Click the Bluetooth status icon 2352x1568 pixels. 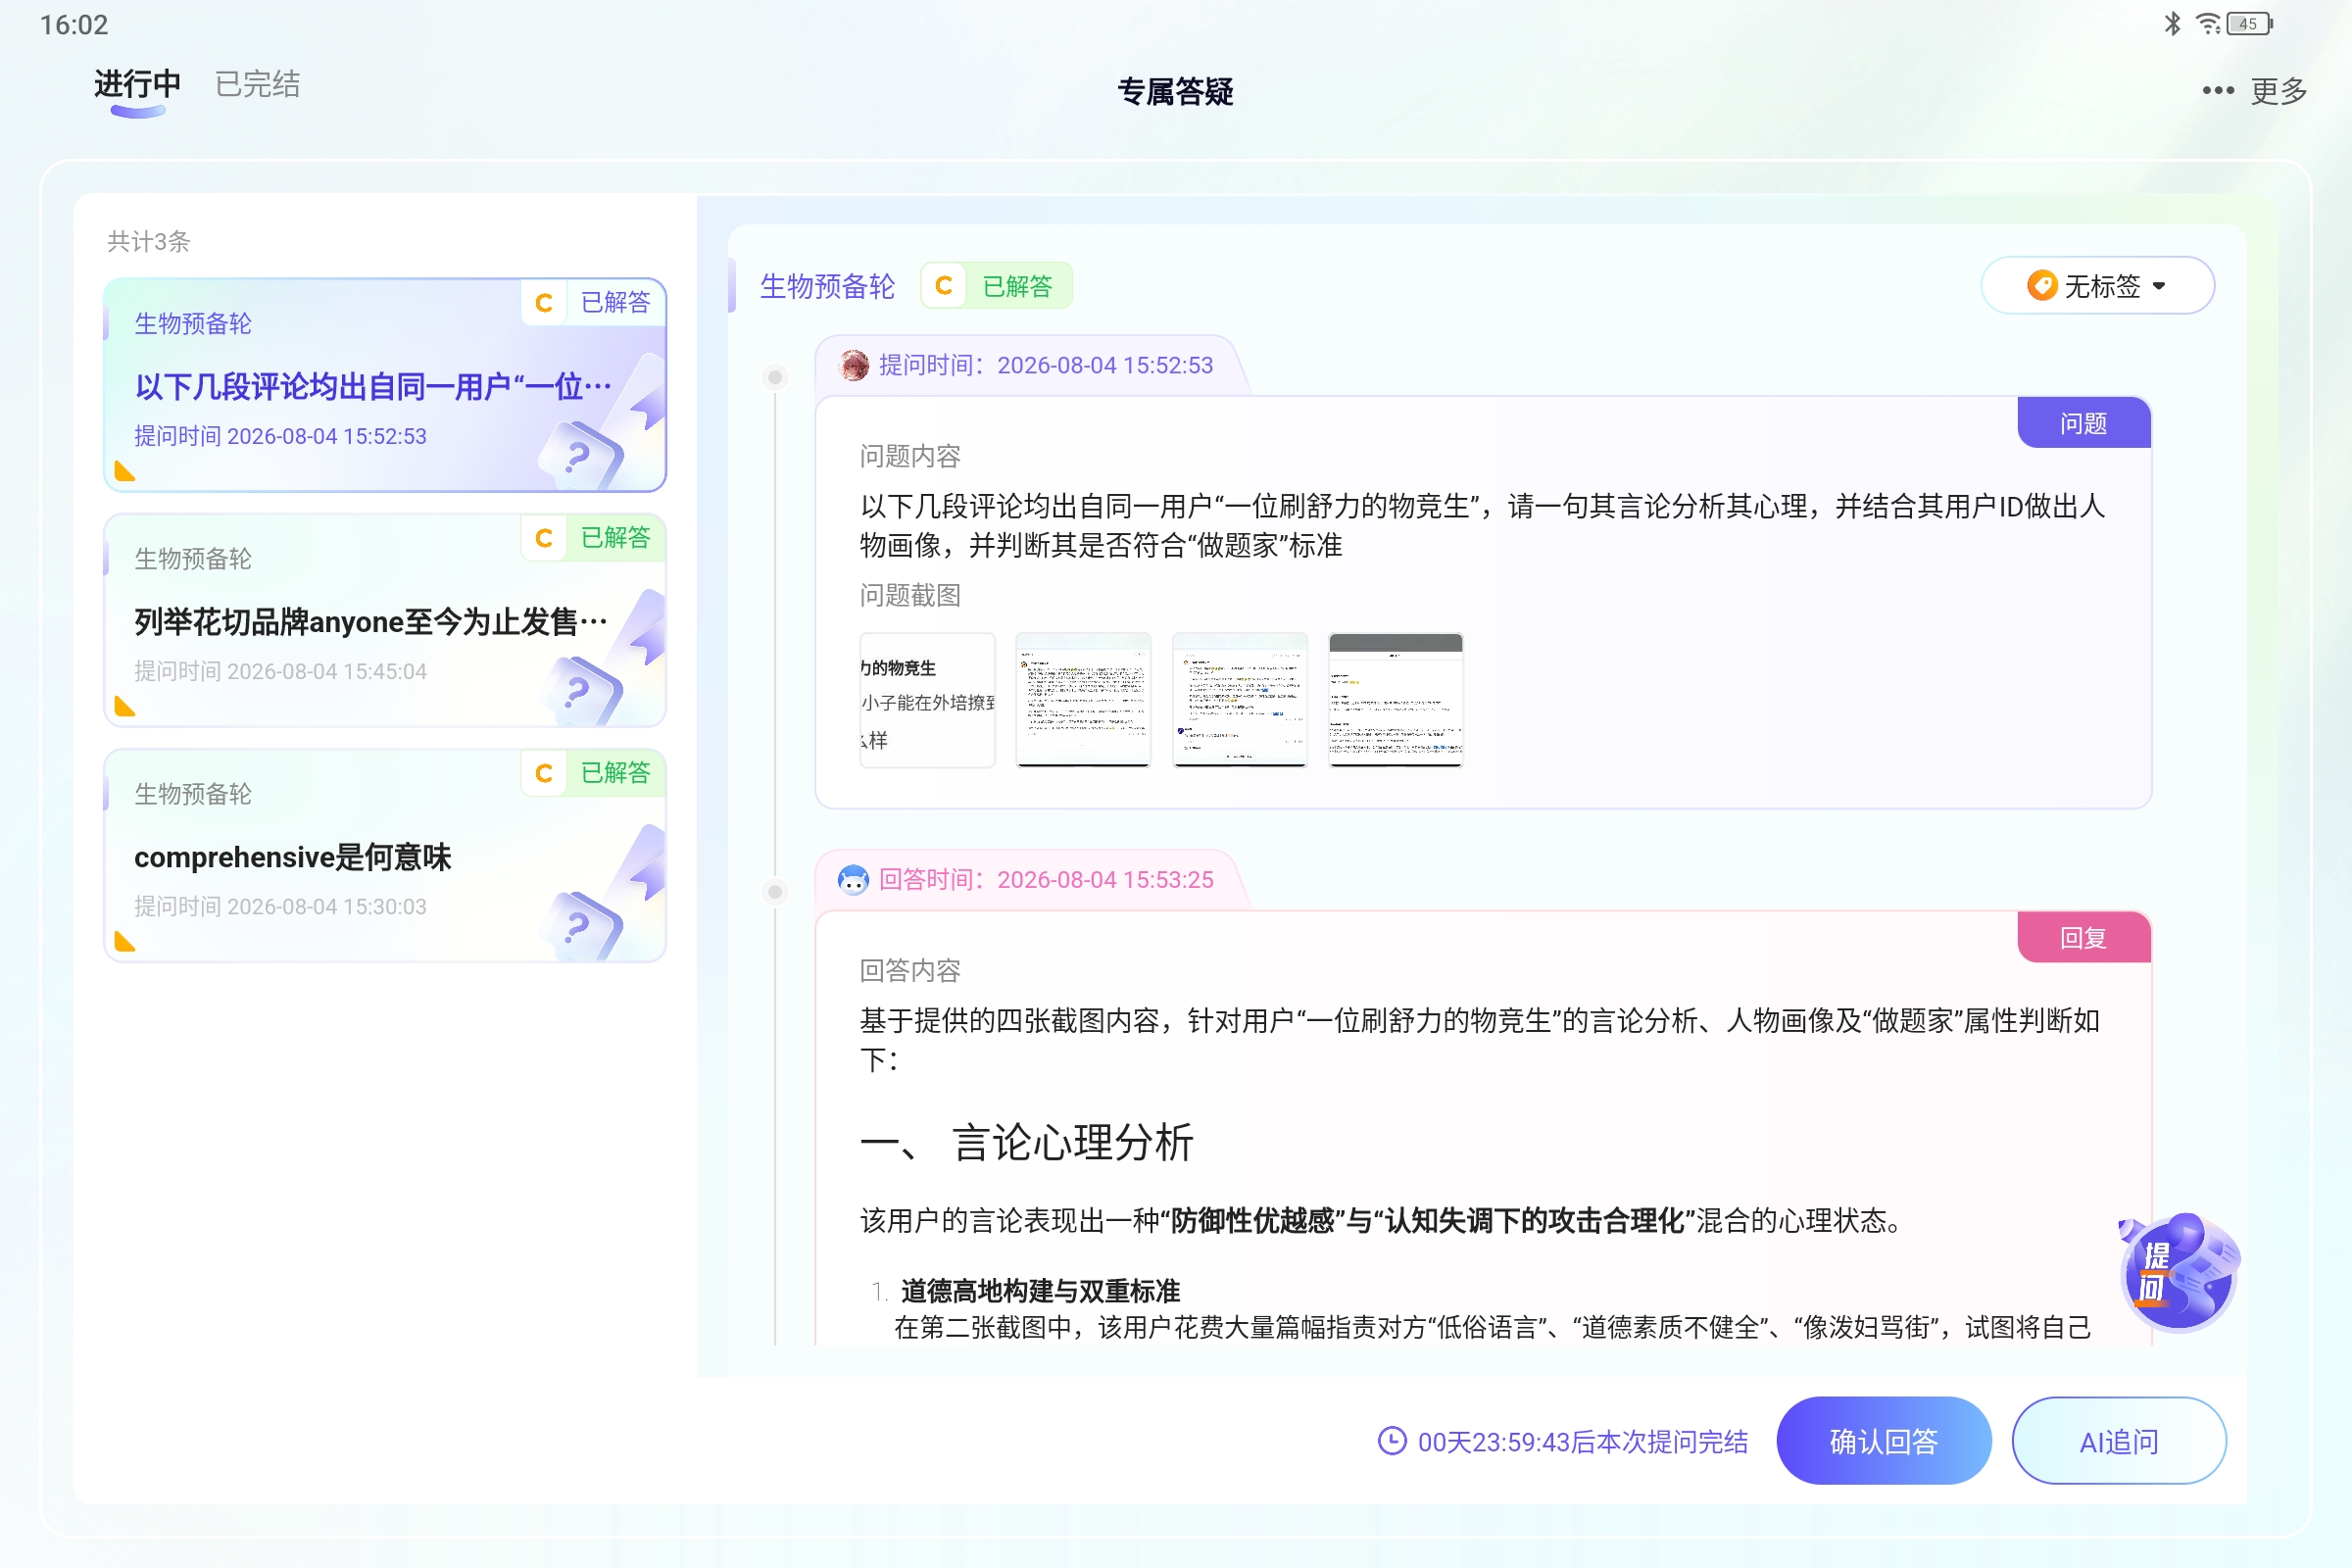pos(2172,23)
